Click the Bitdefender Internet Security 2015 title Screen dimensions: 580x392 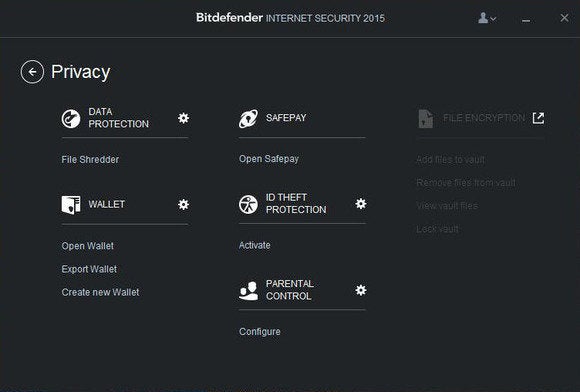click(x=290, y=18)
